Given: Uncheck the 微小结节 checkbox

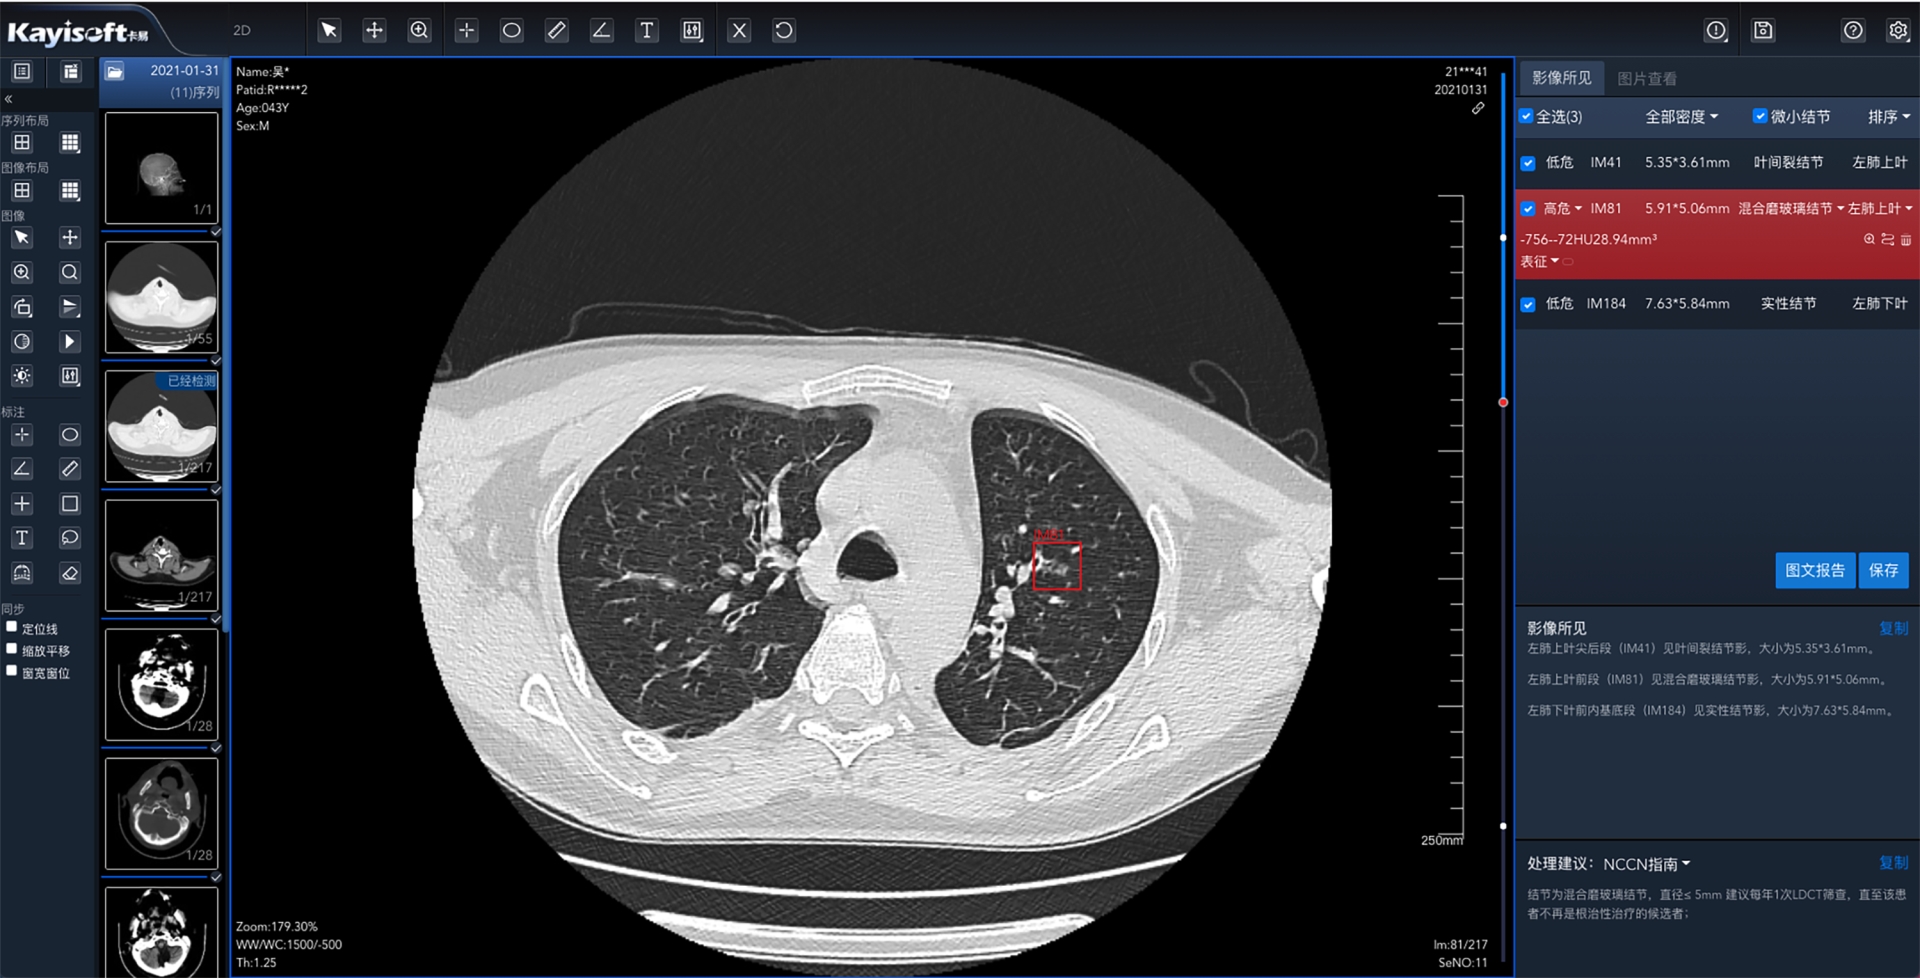Looking at the screenshot, I should tap(1759, 116).
